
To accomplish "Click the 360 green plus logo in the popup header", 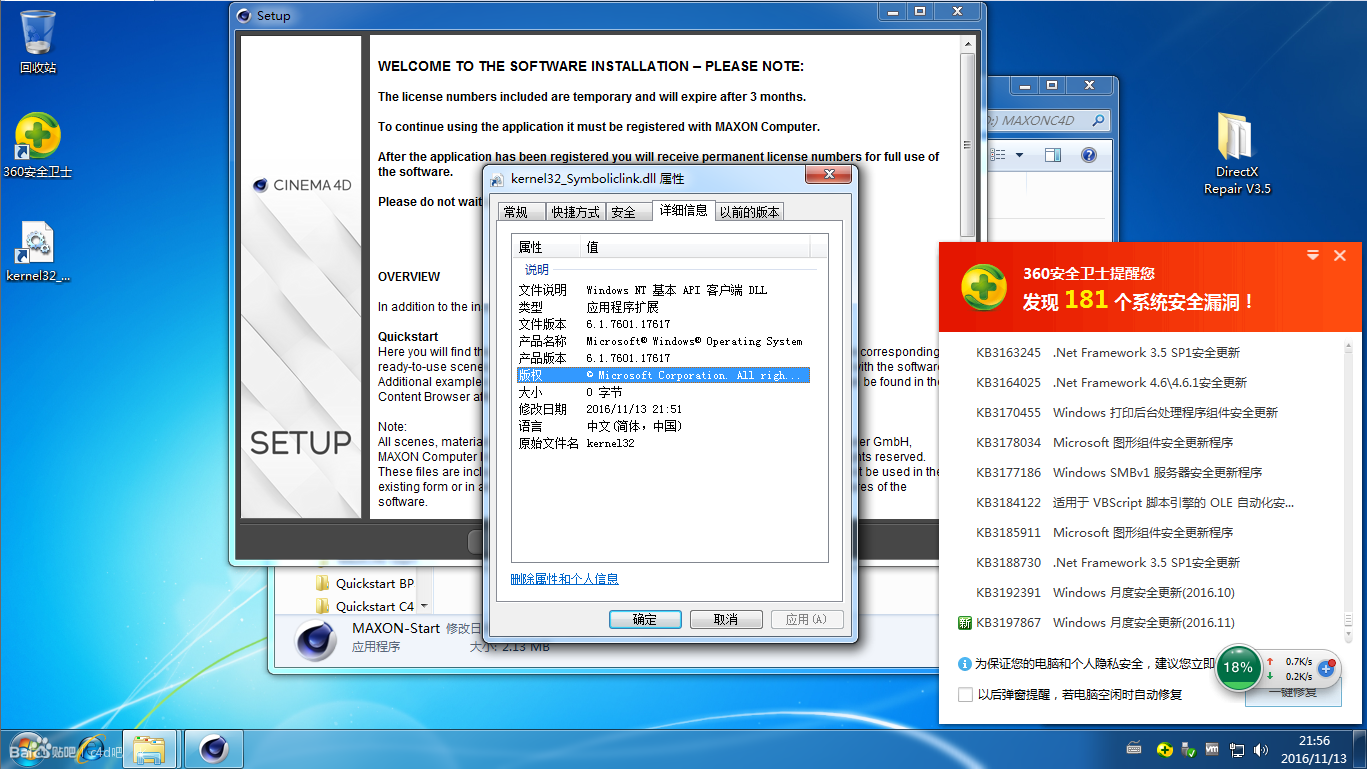I will [984, 287].
